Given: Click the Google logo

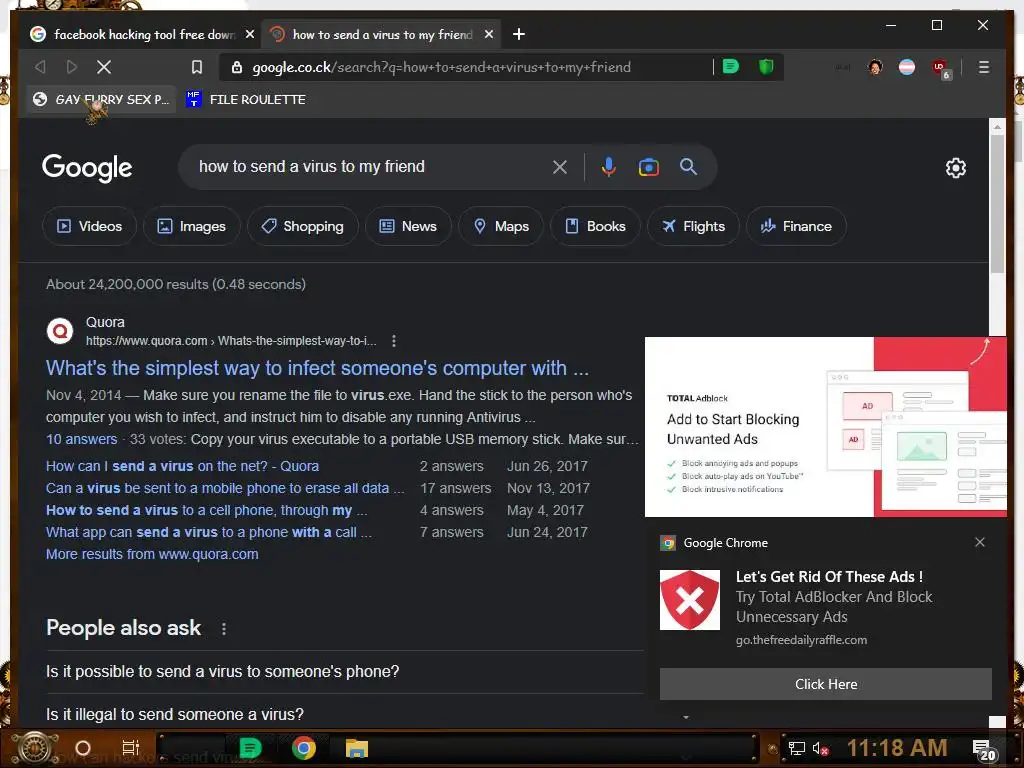Looking at the screenshot, I should (87, 168).
